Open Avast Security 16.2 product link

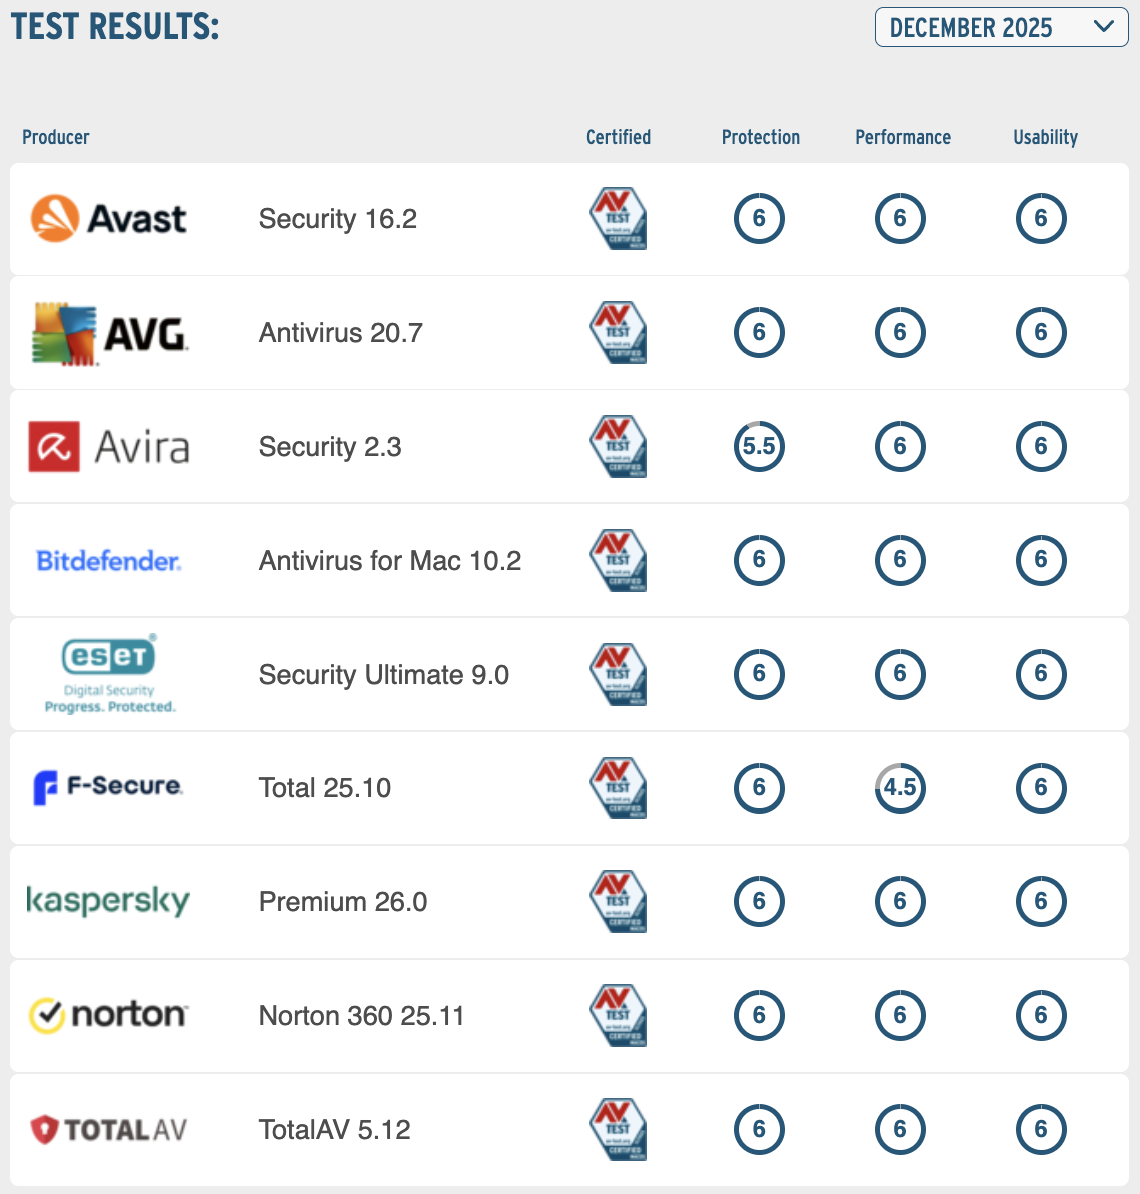click(338, 219)
